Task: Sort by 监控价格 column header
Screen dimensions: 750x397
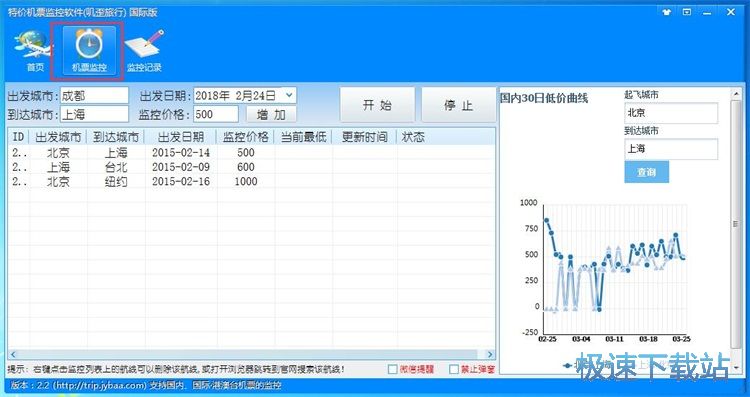Action: tap(245, 137)
